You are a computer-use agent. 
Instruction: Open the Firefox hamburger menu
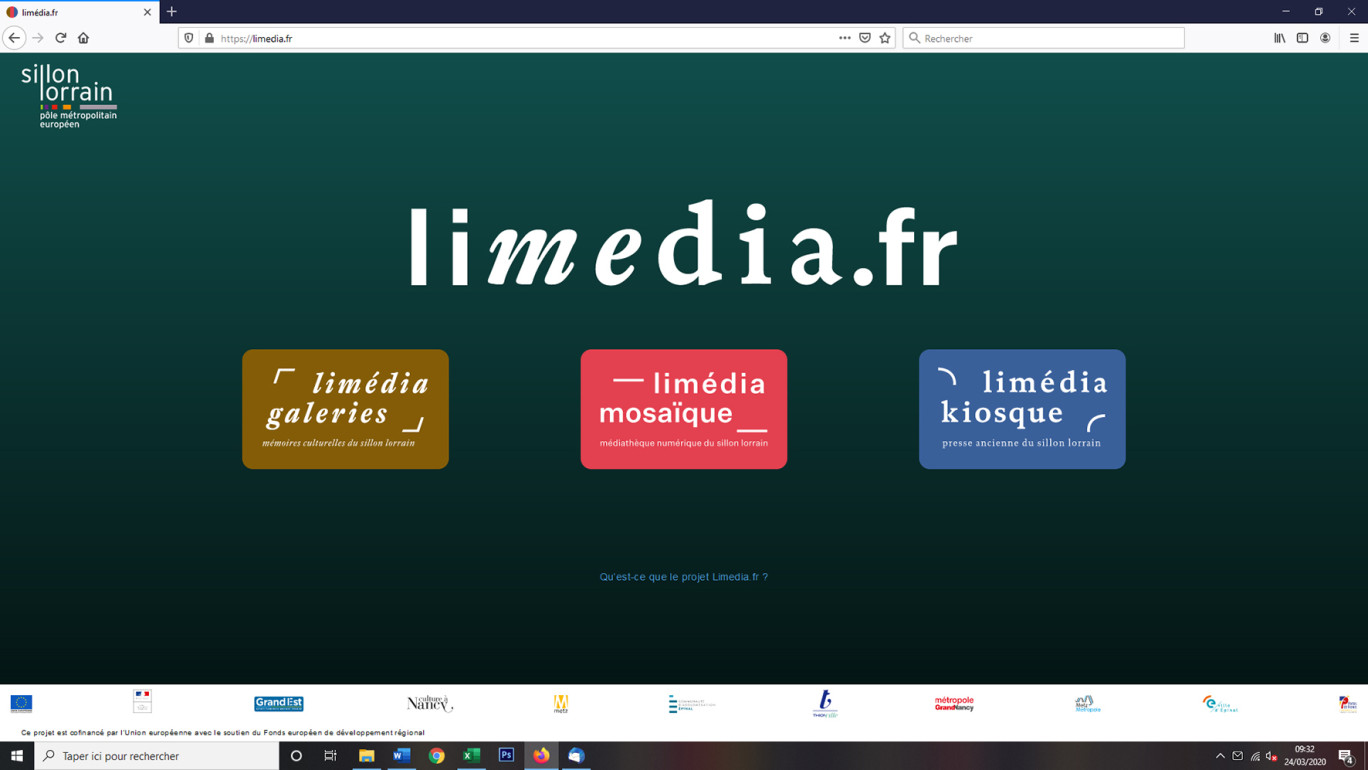[x=1354, y=38]
